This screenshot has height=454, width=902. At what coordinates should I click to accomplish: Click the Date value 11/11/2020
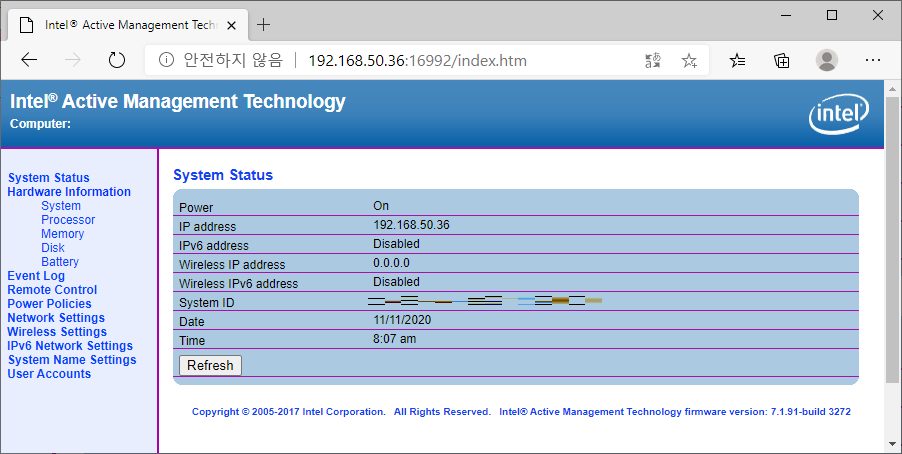(402, 320)
